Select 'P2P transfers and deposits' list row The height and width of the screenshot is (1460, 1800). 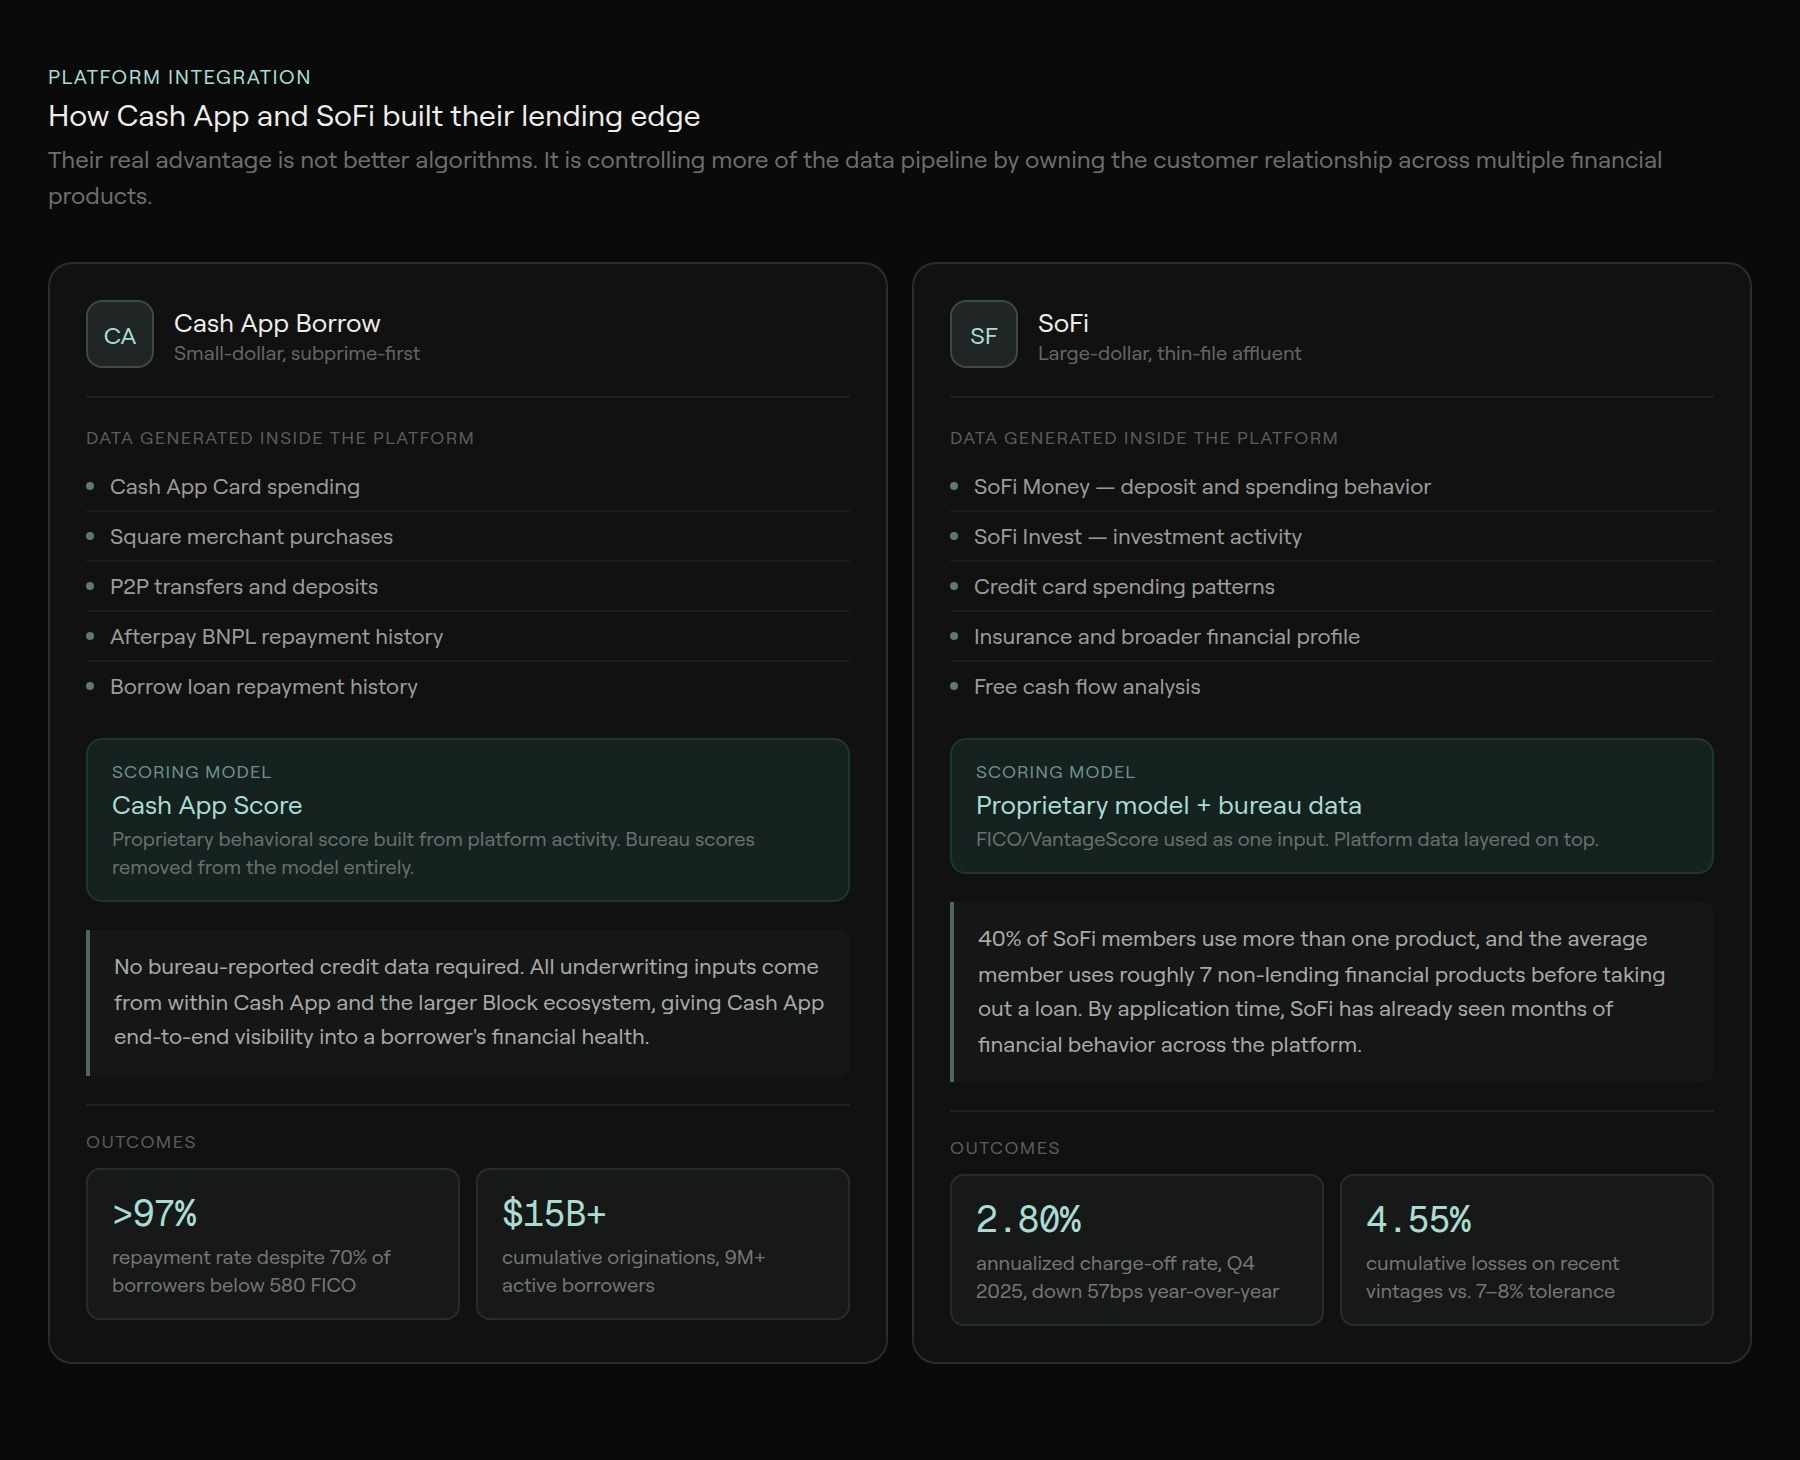[468, 587]
